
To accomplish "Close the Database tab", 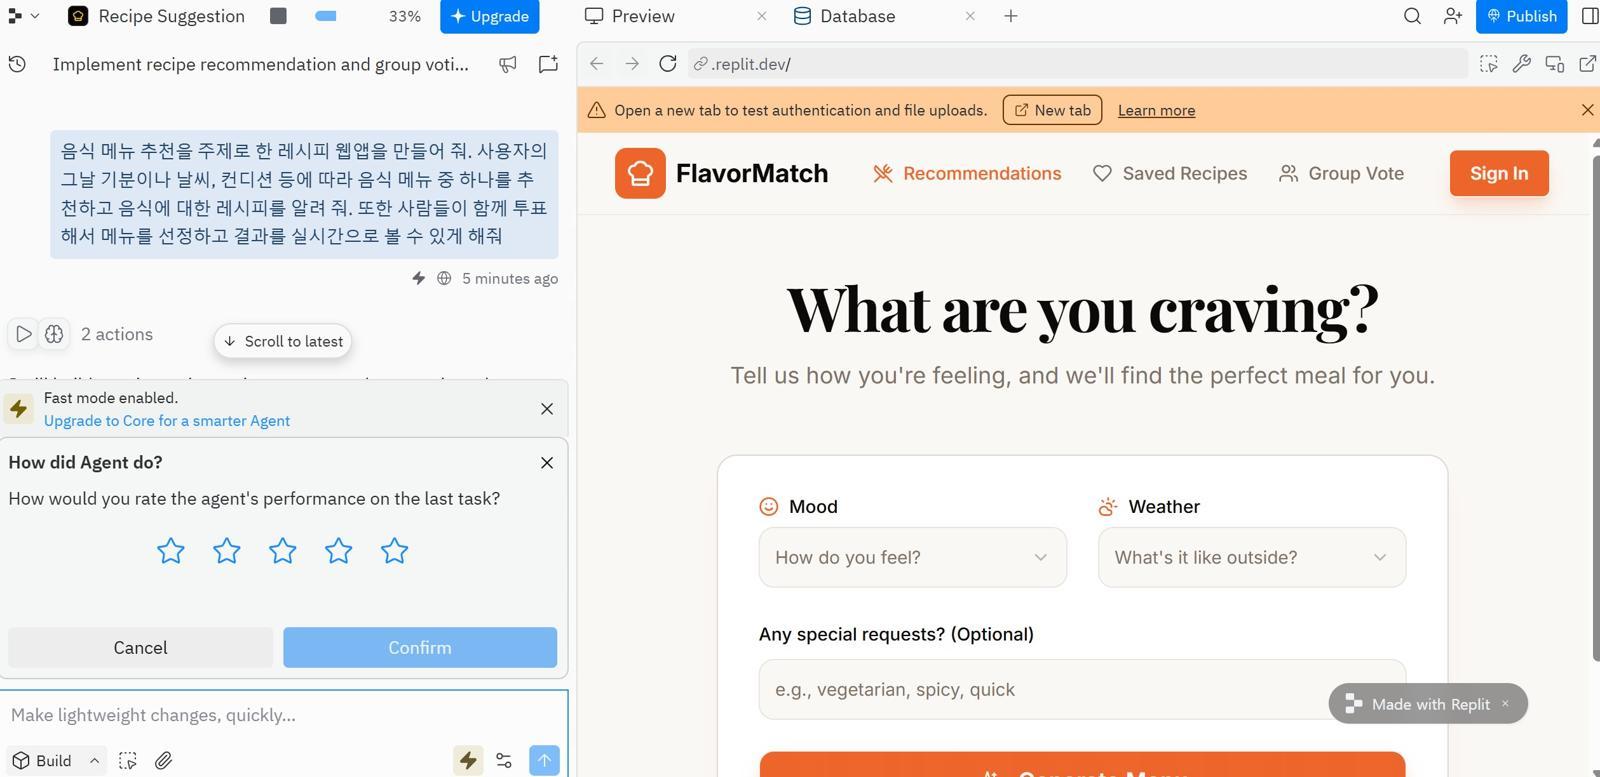I will (x=970, y=16).
